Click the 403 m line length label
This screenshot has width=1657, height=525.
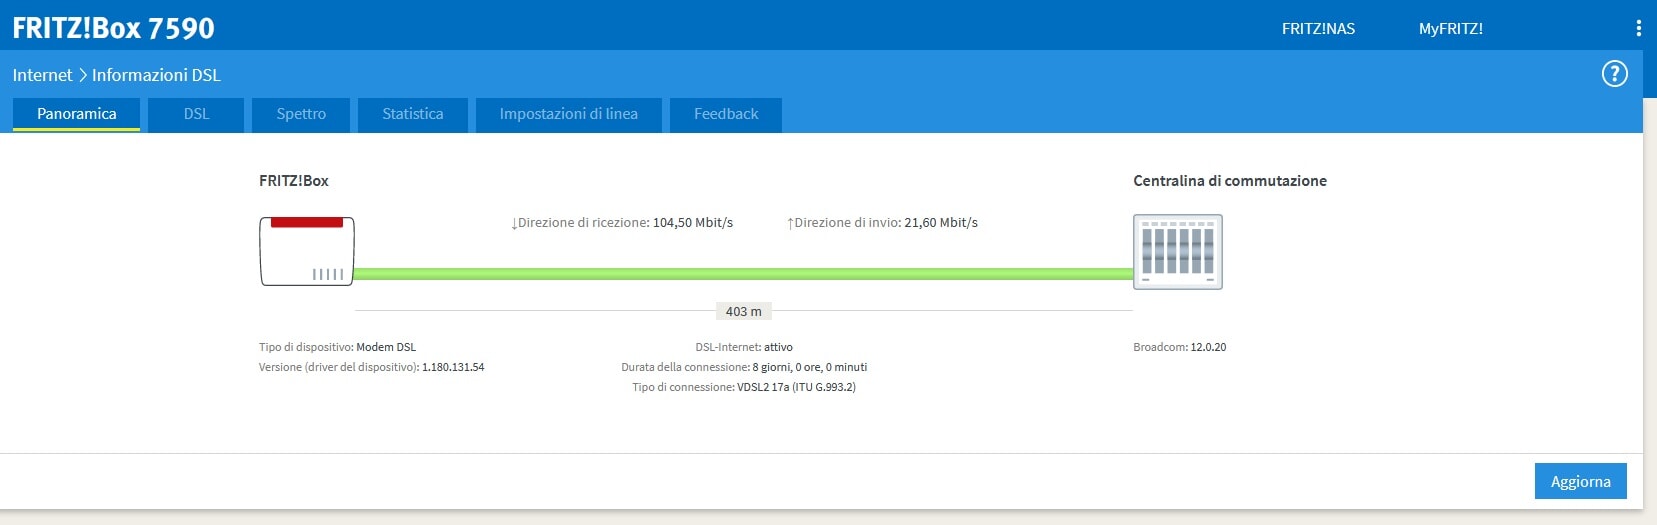tap(743, 312)
